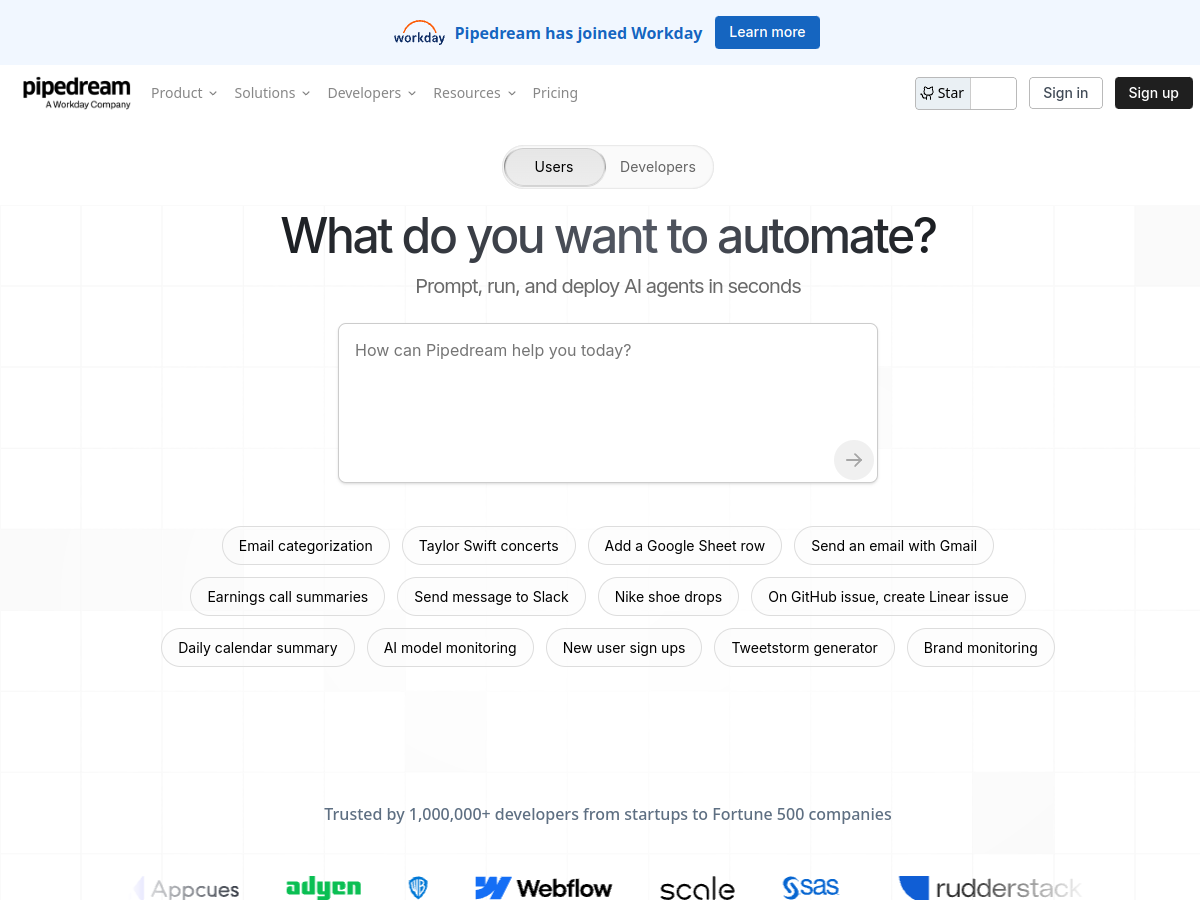1200x900 pixels.
Task: Click the Rudderstack logo
Action: tap(990, 887)
